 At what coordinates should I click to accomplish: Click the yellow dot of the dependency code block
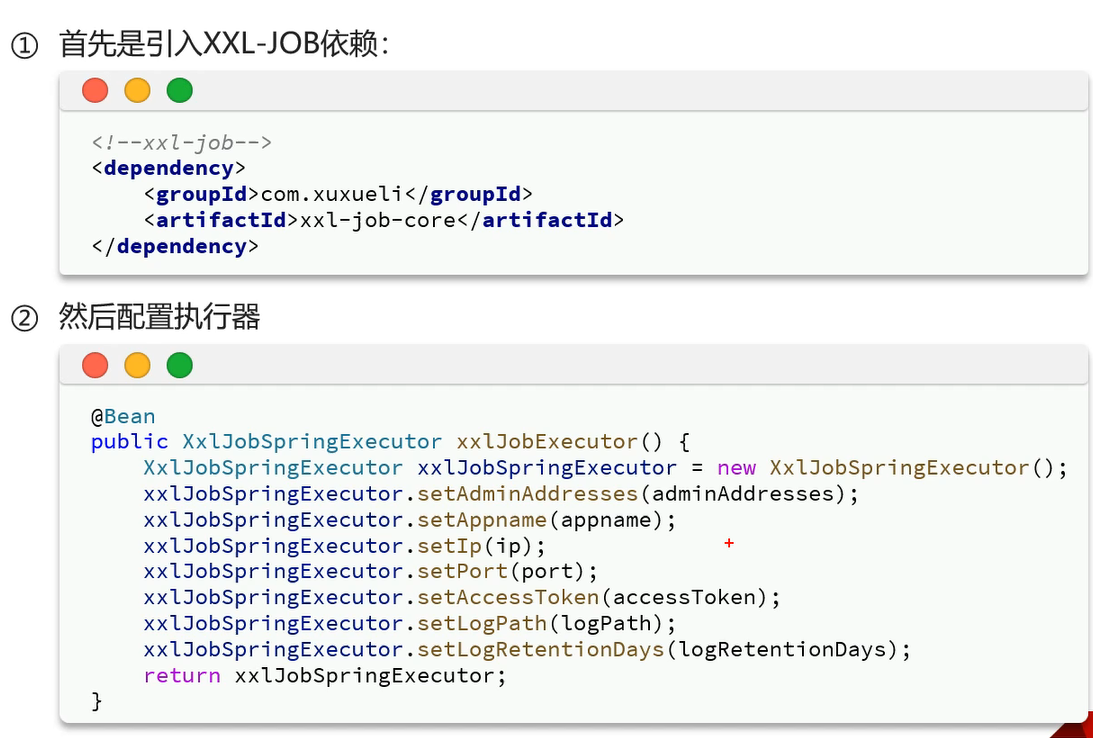(137, 91)
